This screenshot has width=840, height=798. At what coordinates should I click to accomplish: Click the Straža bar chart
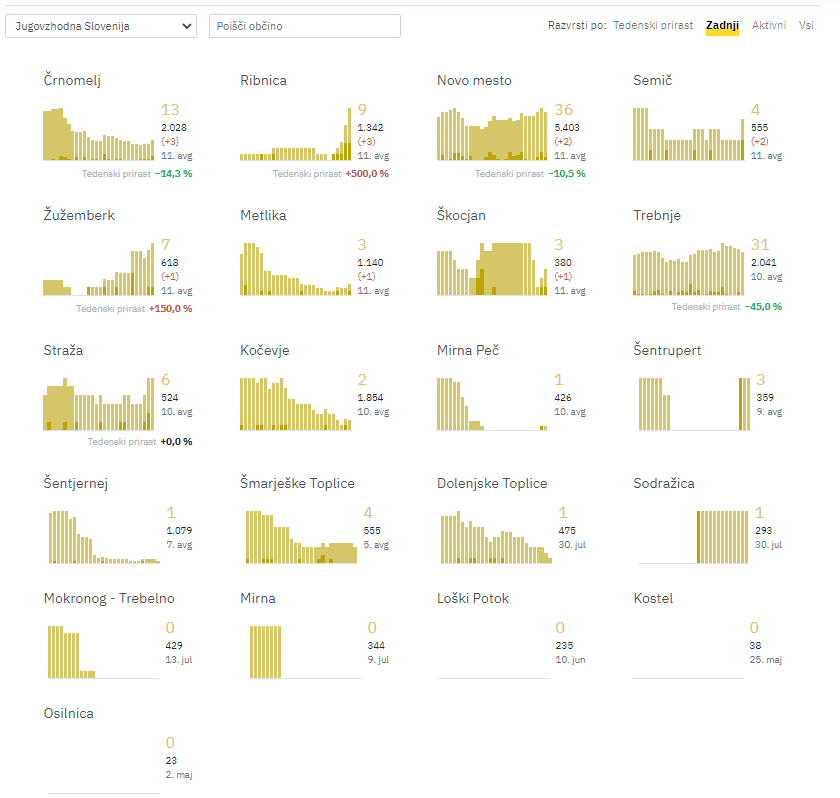[99, 404]
